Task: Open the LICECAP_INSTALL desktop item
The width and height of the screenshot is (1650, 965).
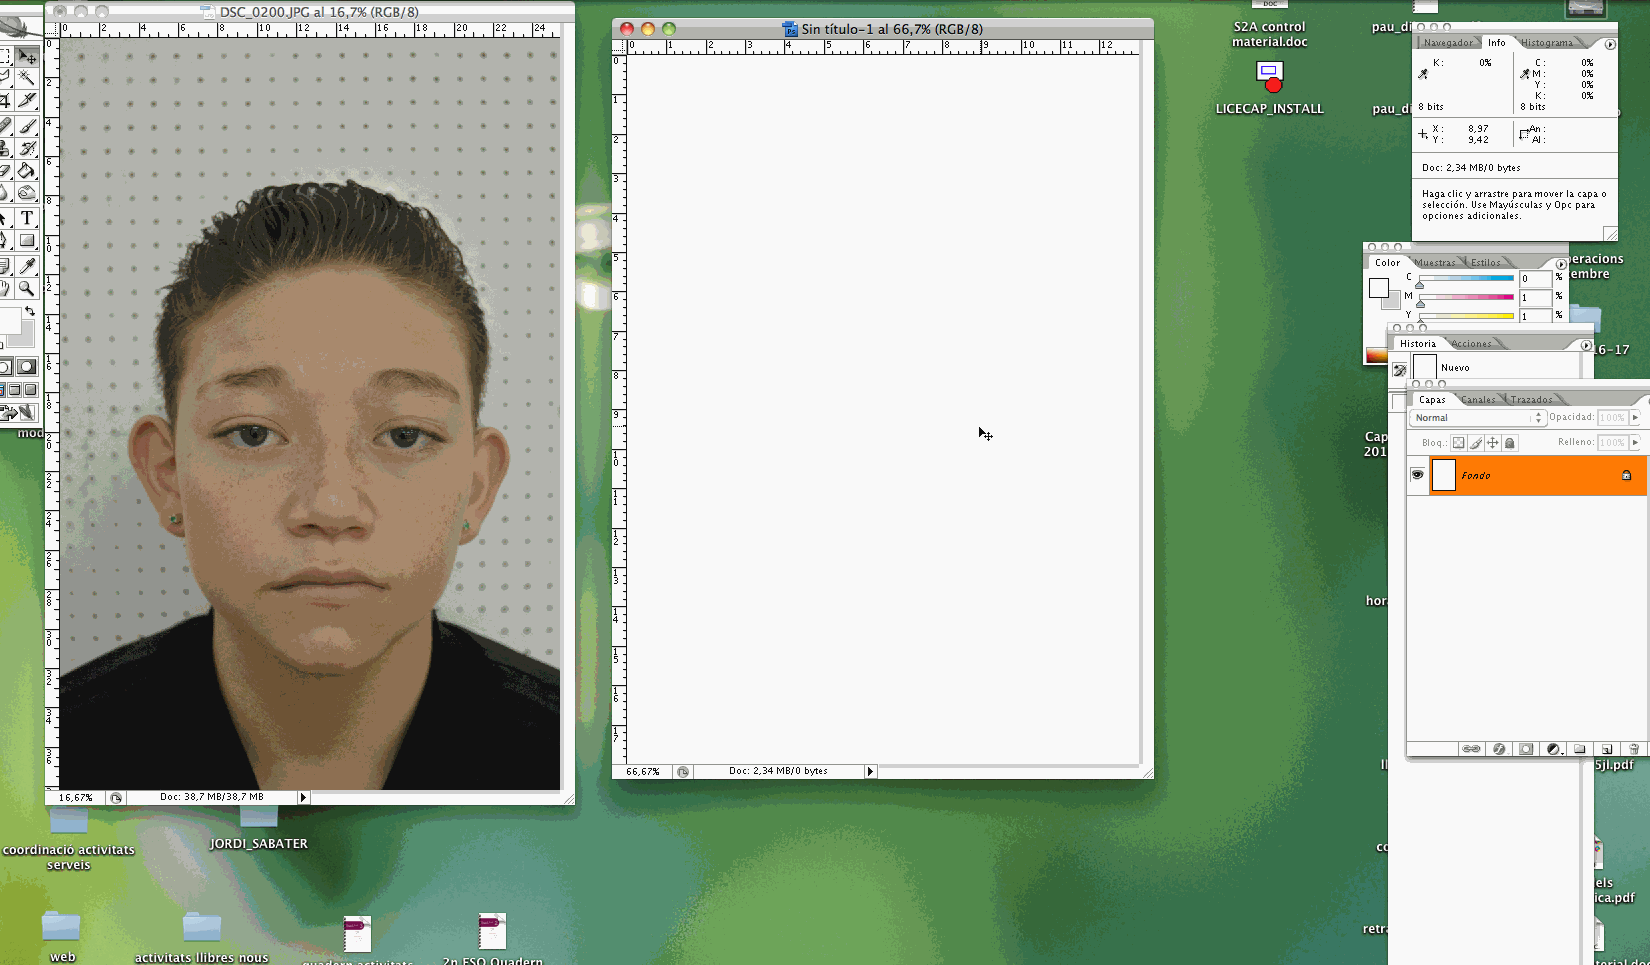Action: tap(1269, 77)
